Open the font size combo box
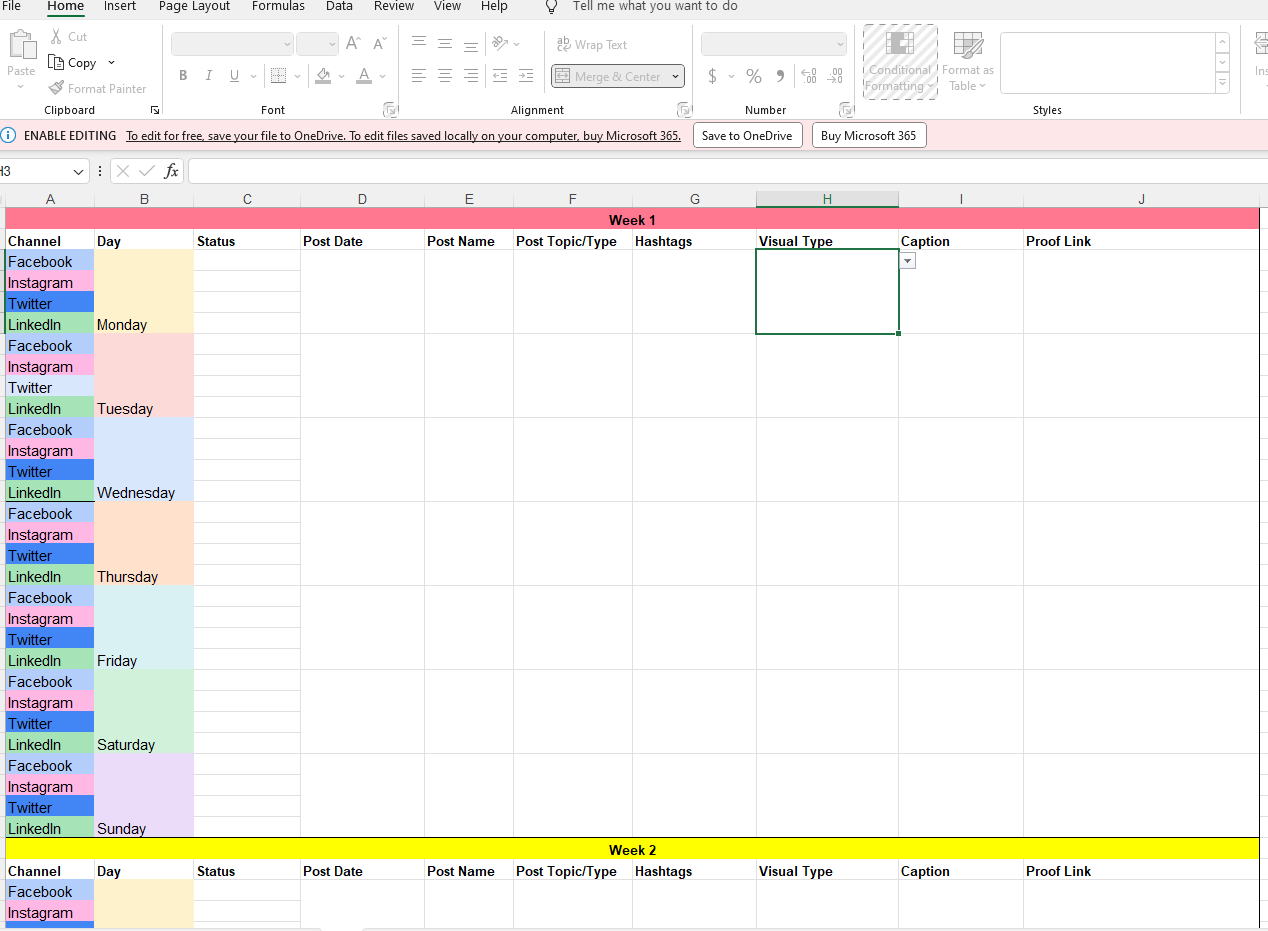This screenshot has width=1268, height=931. point(318,44)
